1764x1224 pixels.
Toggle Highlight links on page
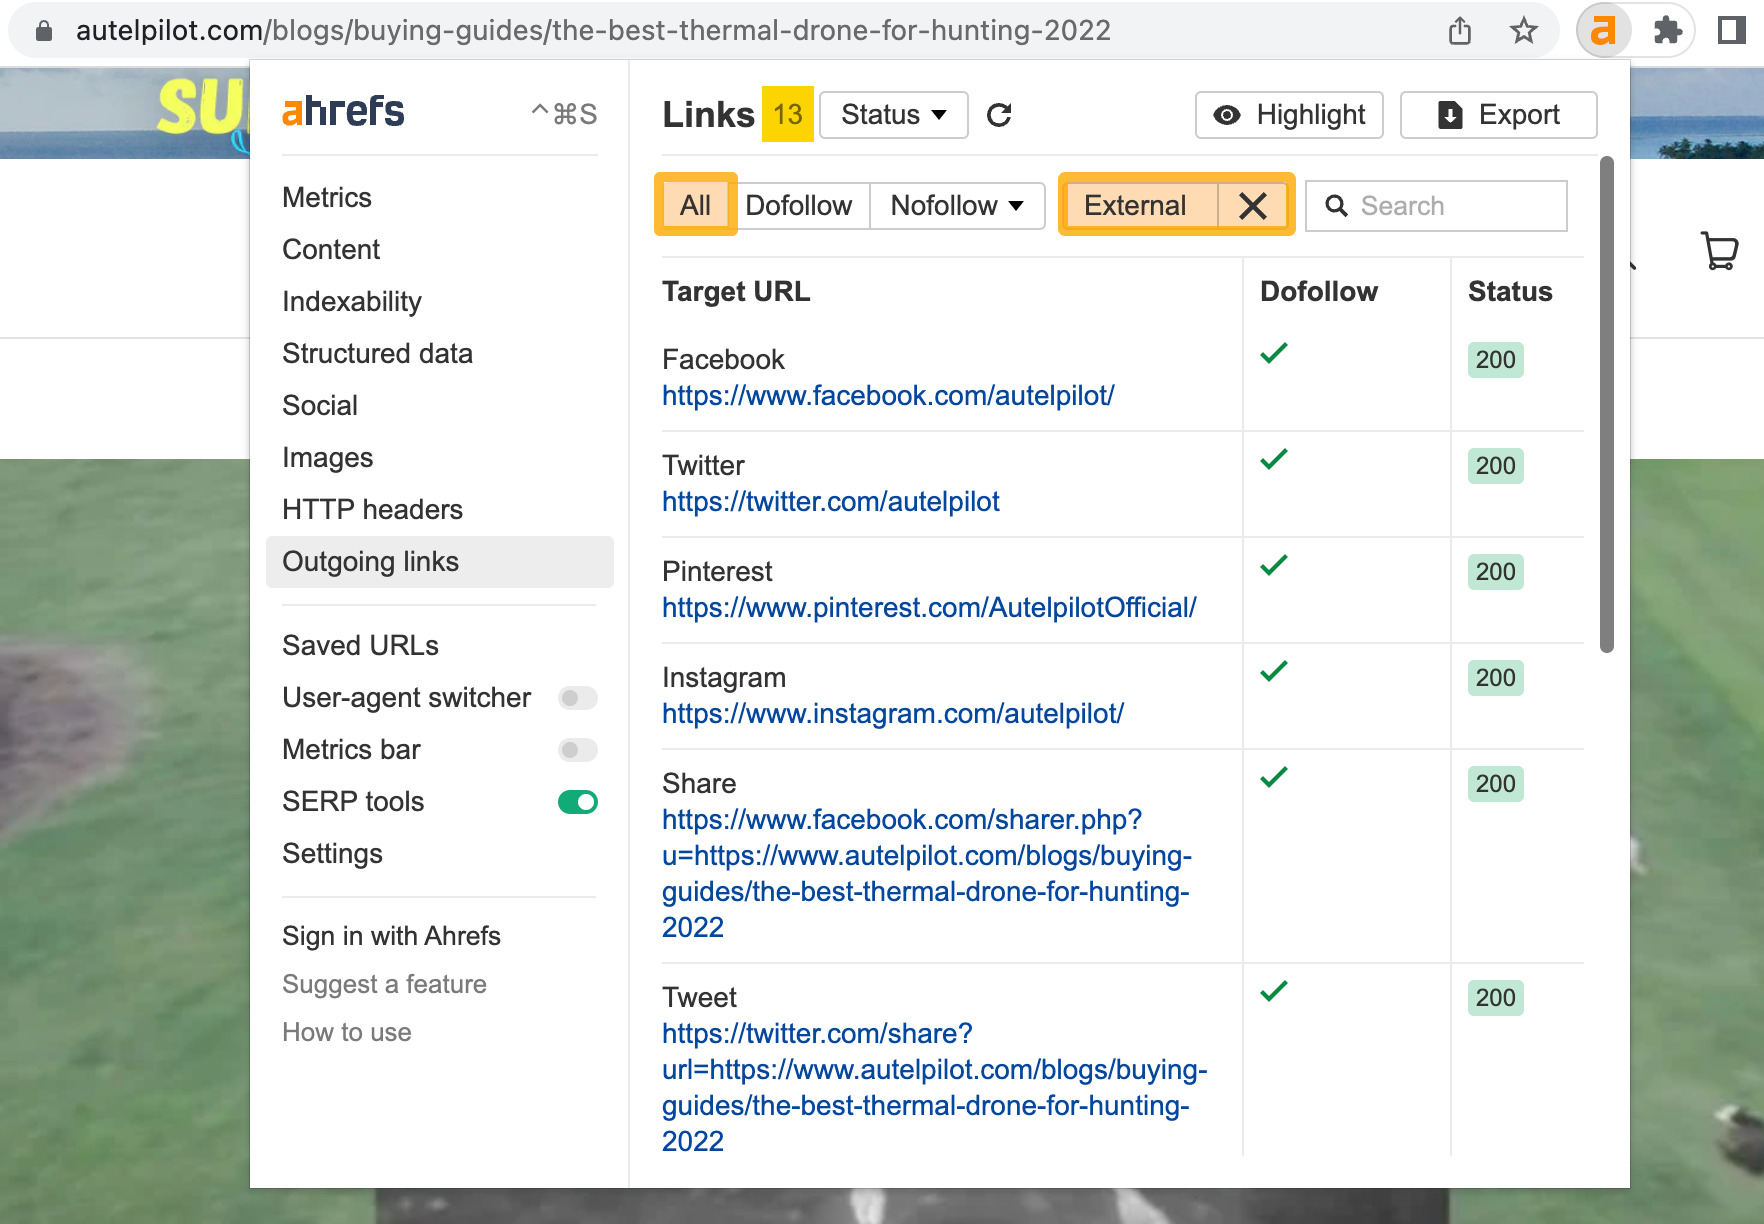1289,115
